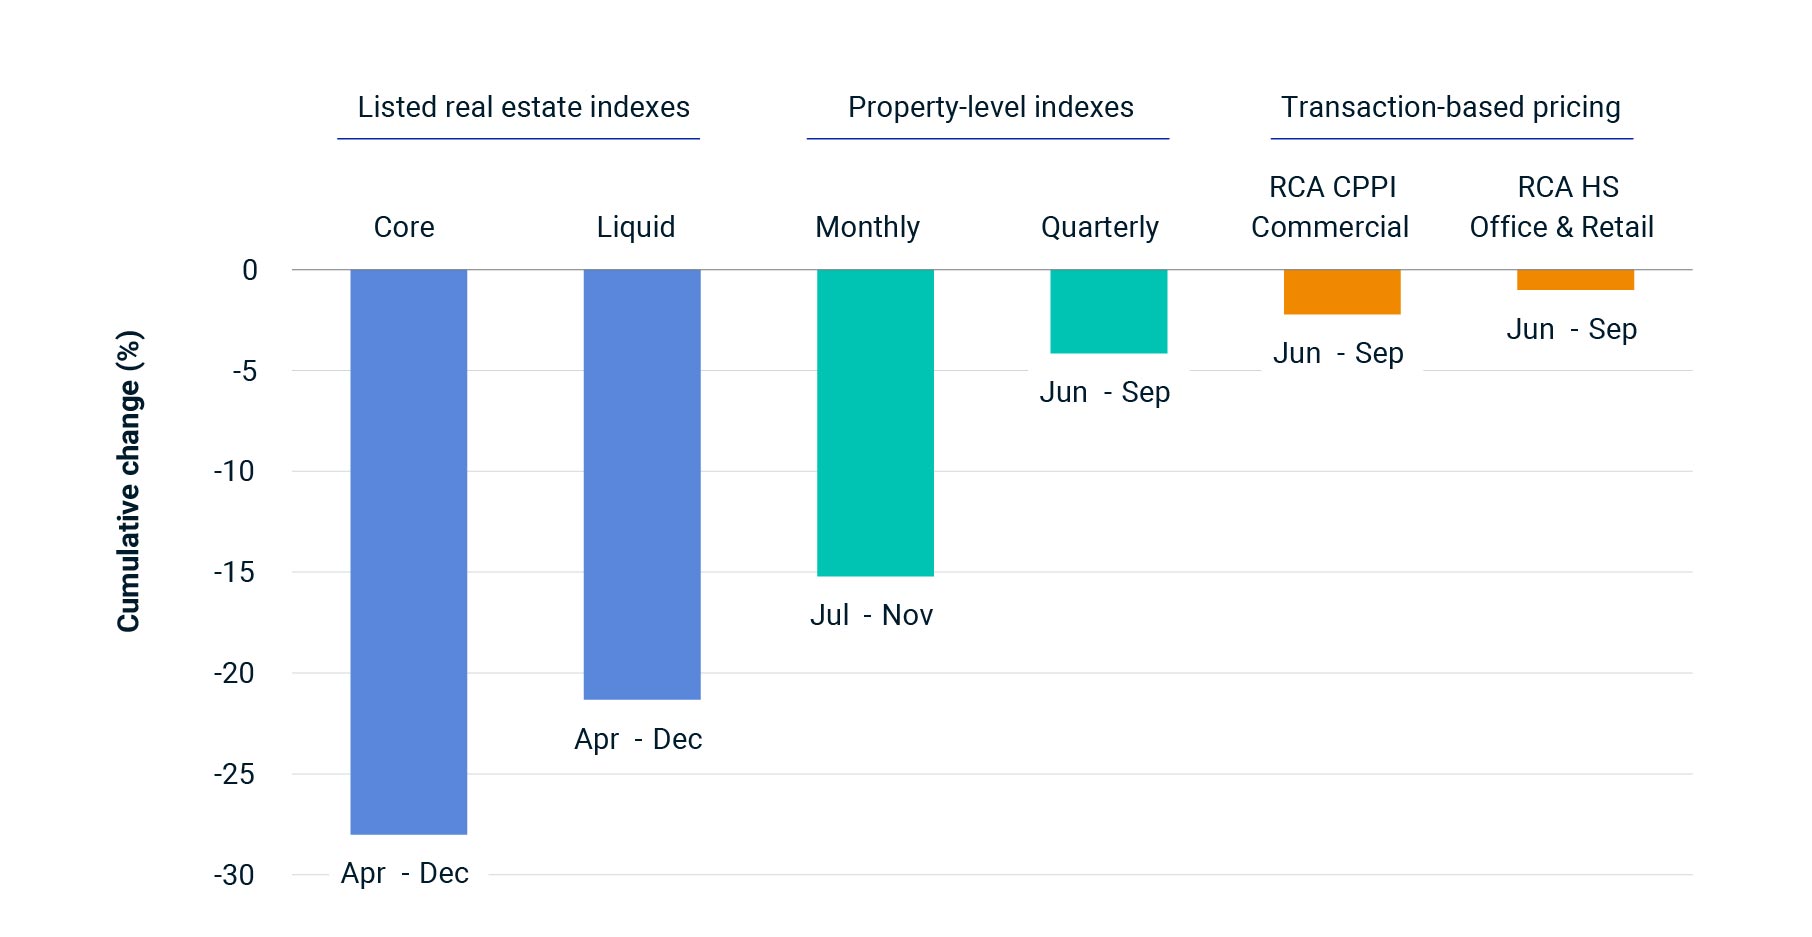Click the orange RCA HS Office & Retail bar
The width and height of the screenshot is (1812, 937).
click(x=1575, y=280)
